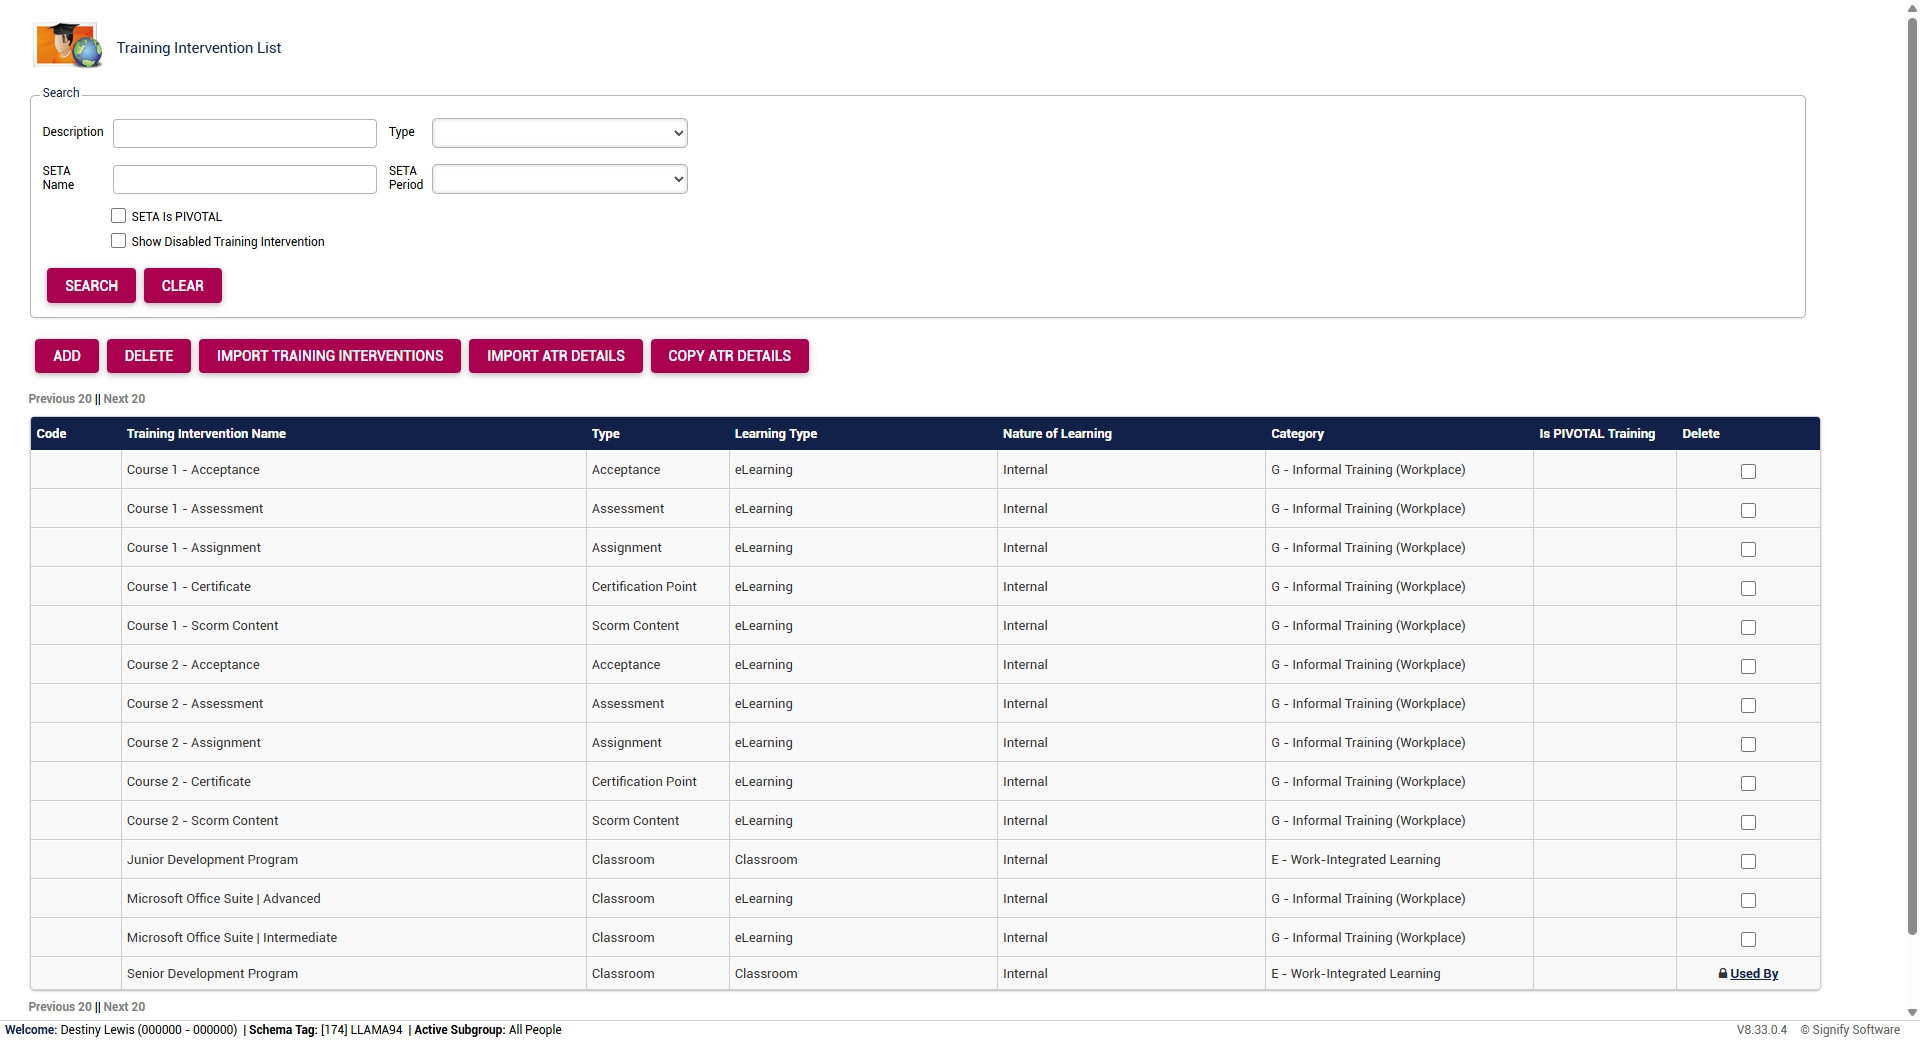1920x1046 pixels.
Task: Tick Show Disabled Training Intervention checkbox
Action: coord(119,241)
